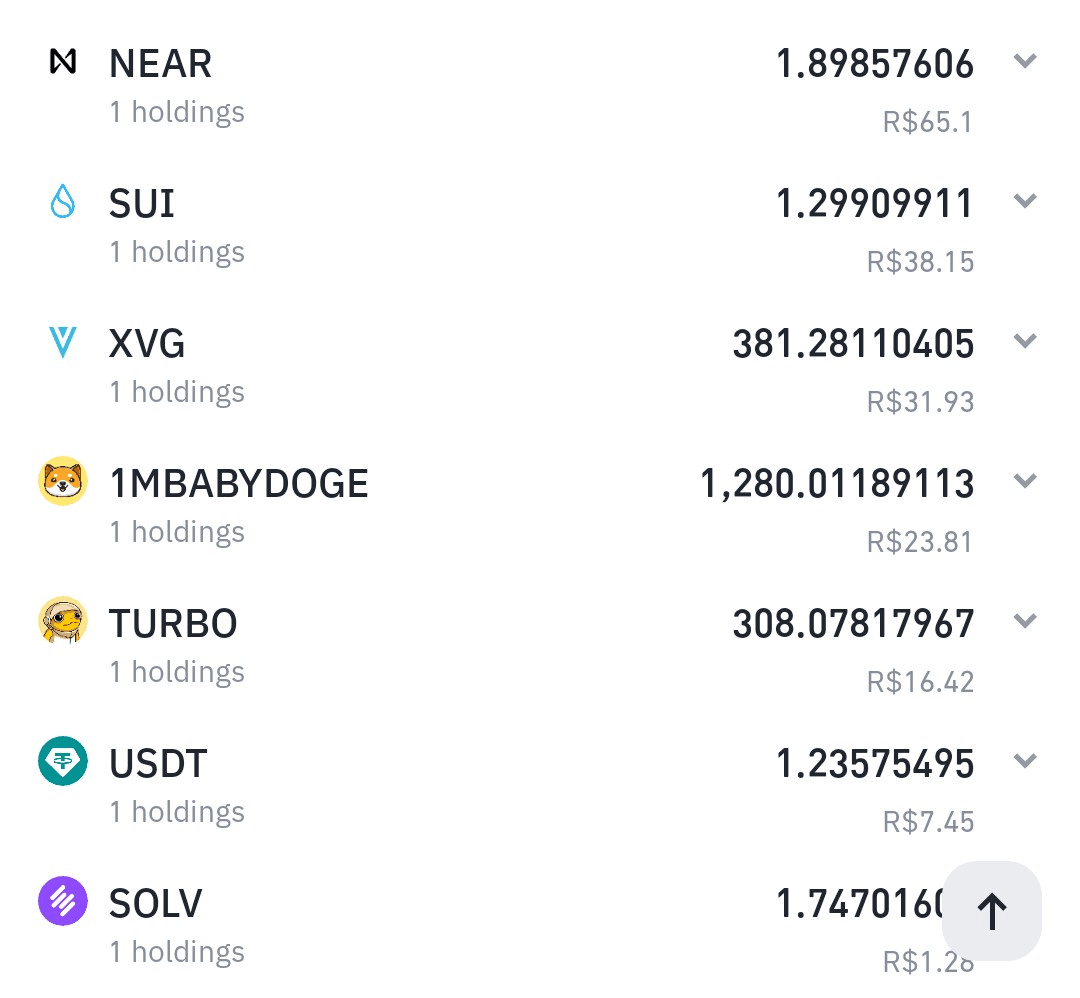Click the XVG Verge logo icon
The image size is (1080, 998).
coord(63,342)
